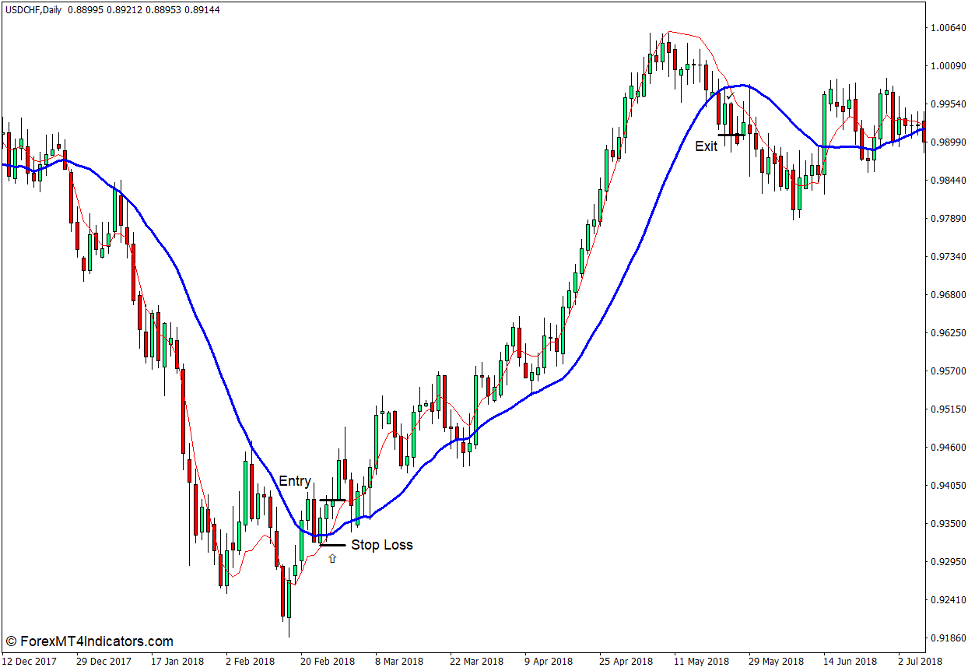Click the 12 Dec 2017 axis label
Screen dimensions: 977x672
[30, 660]
